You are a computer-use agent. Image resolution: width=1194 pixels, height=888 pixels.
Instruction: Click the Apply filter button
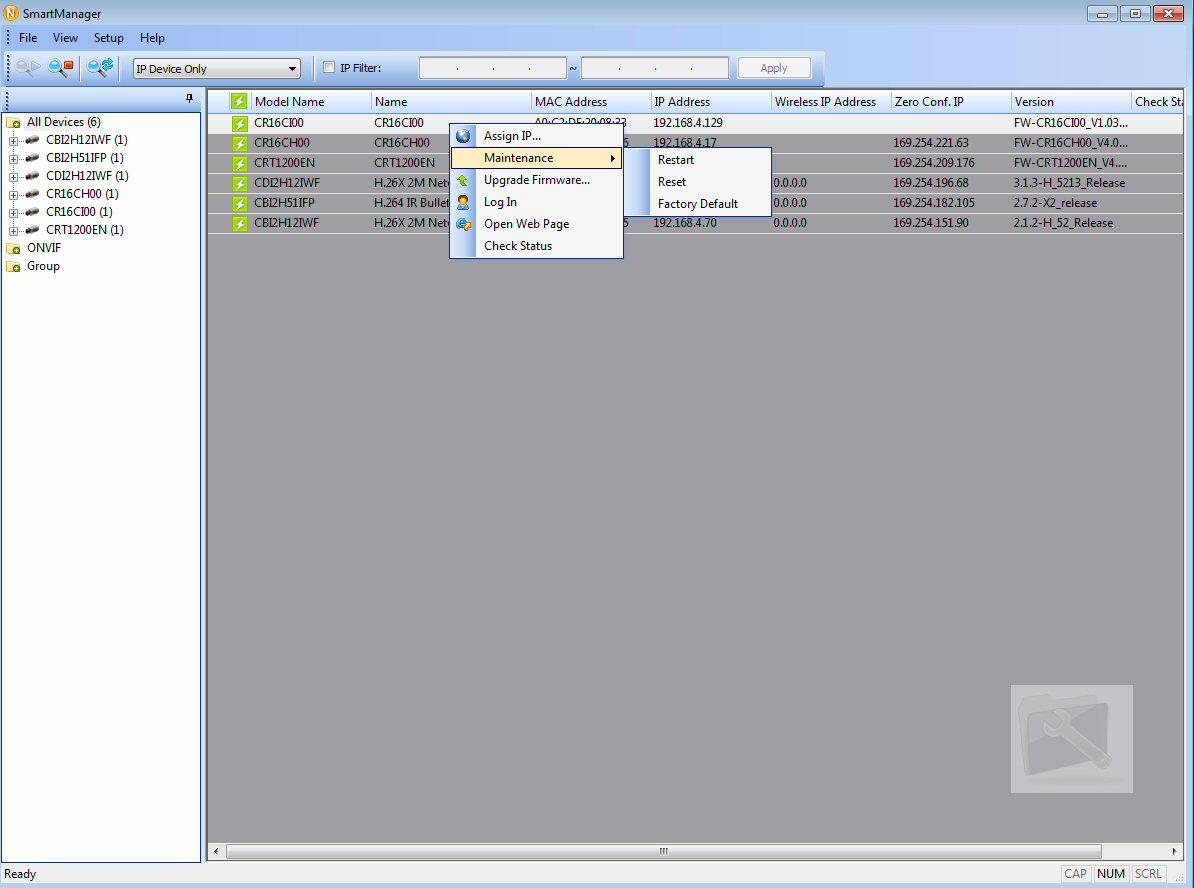(774, 68)
